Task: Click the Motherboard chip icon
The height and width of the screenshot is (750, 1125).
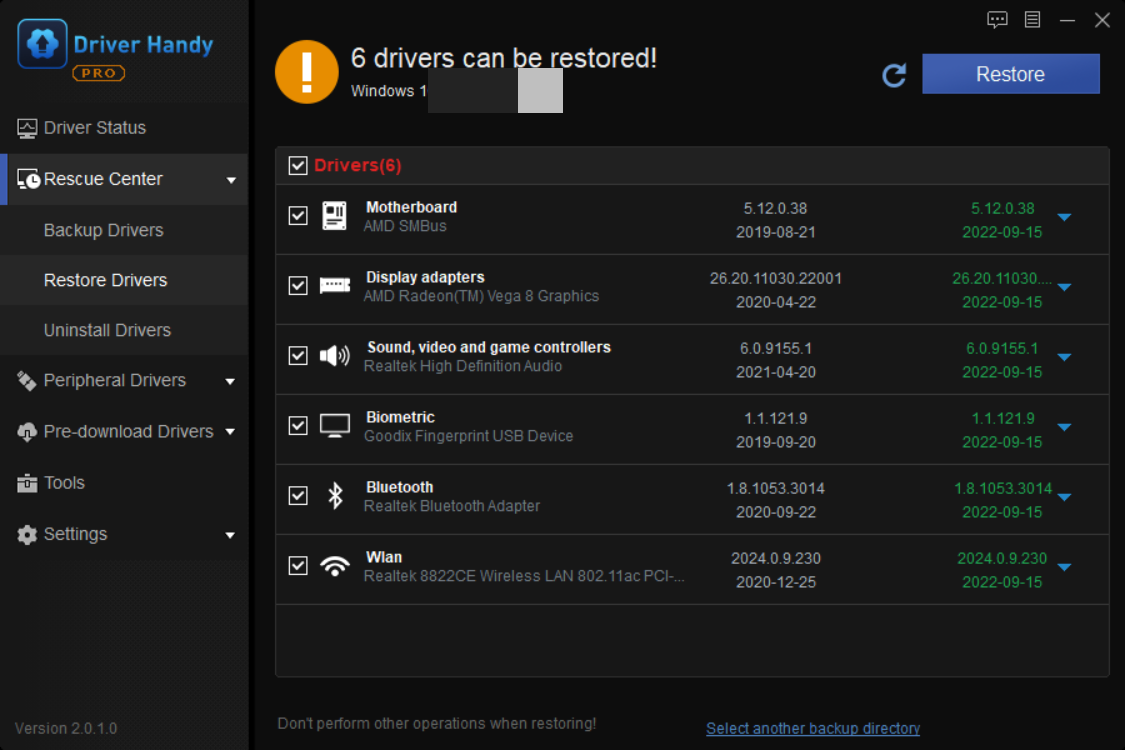Action: (334, 215)
